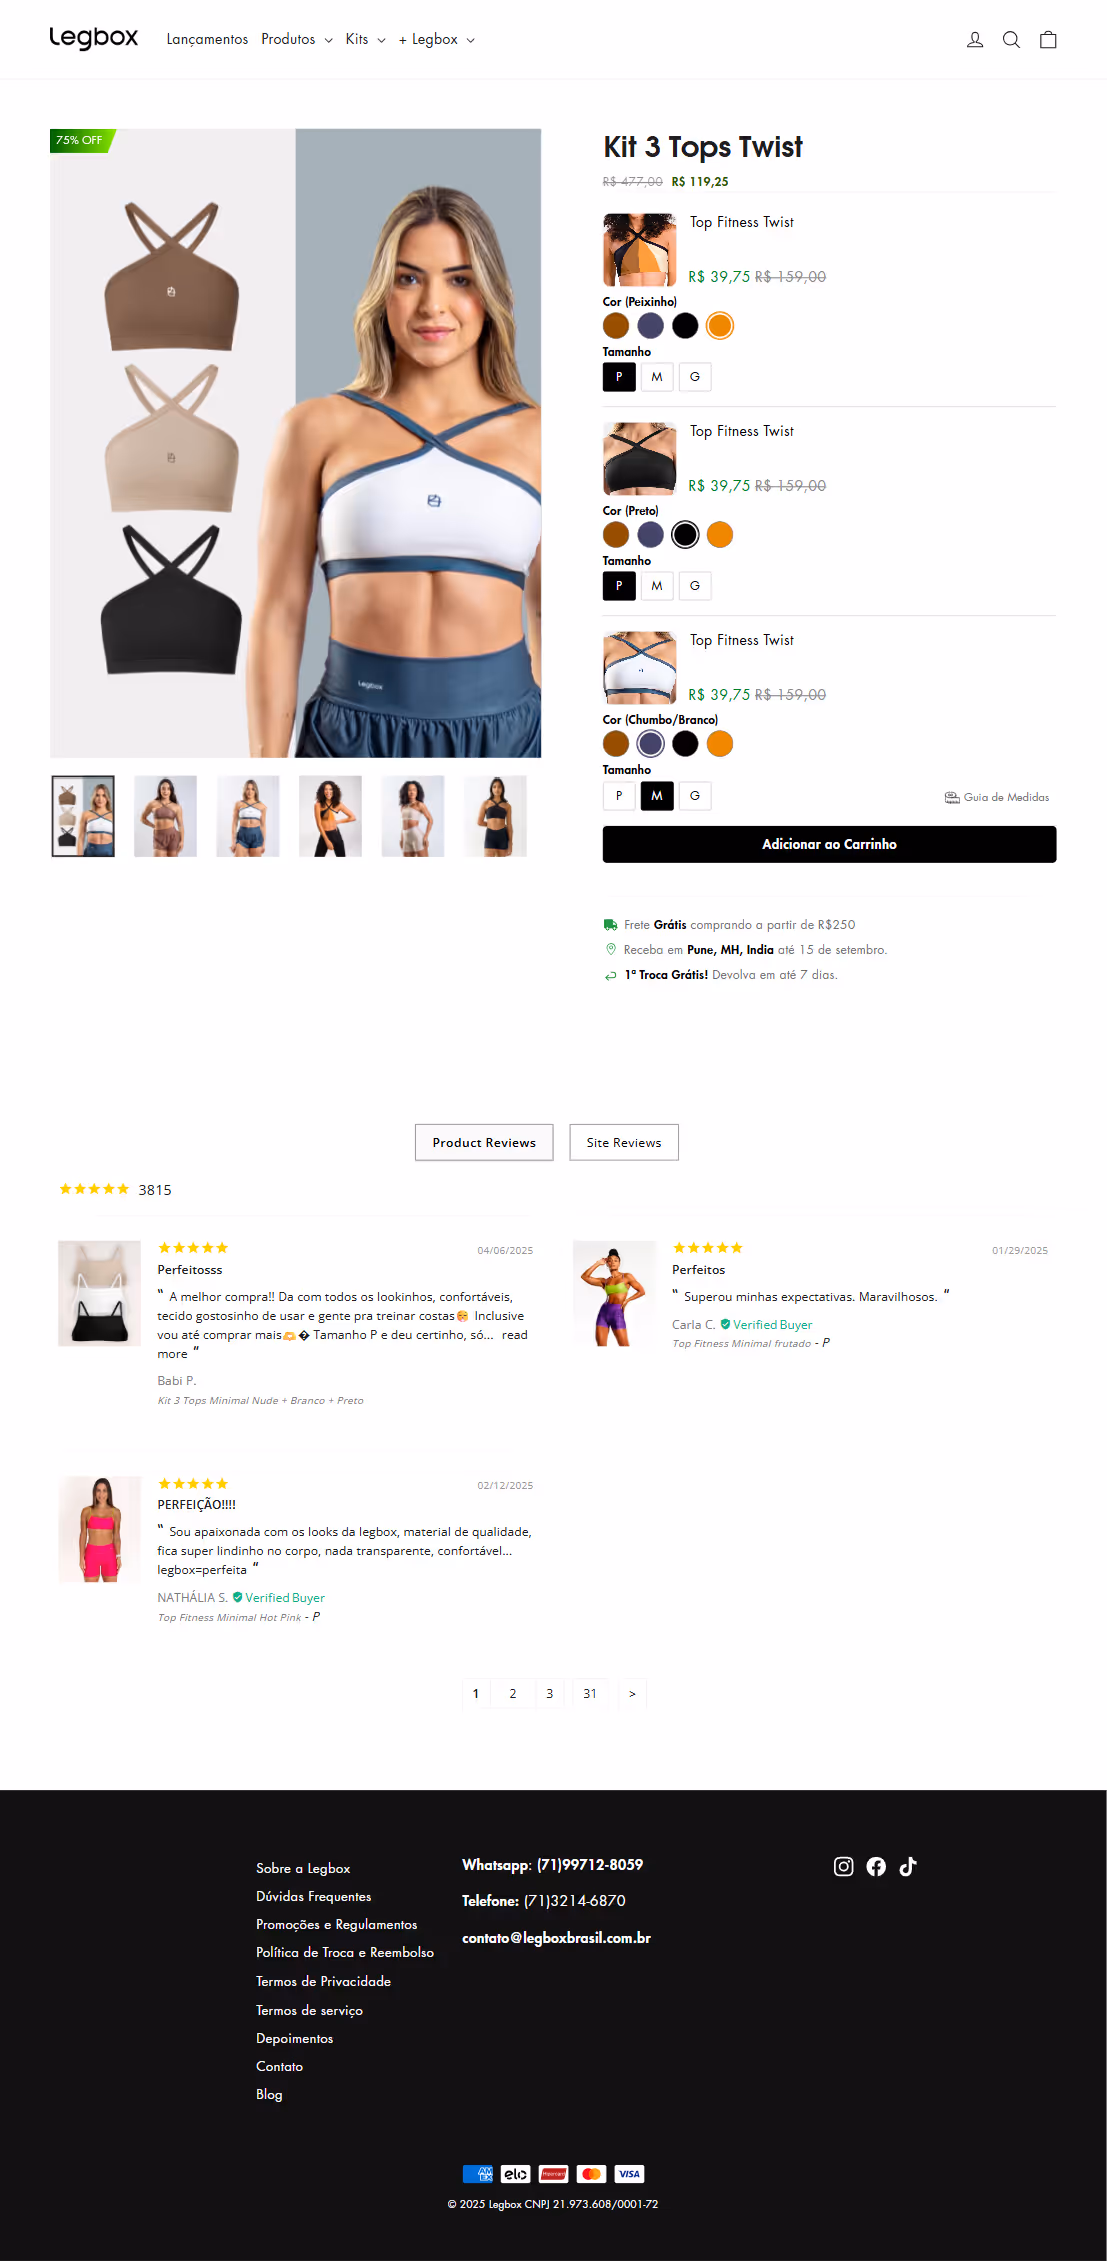
Task: Open the search magnifier icon
Action: [1011, 40]
